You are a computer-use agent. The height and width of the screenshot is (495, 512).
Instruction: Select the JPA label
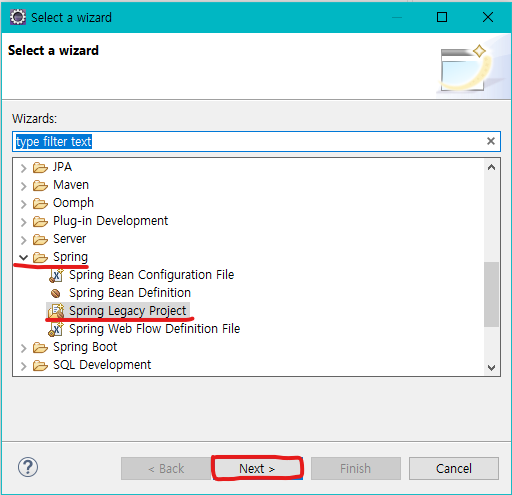pos(62,167)
